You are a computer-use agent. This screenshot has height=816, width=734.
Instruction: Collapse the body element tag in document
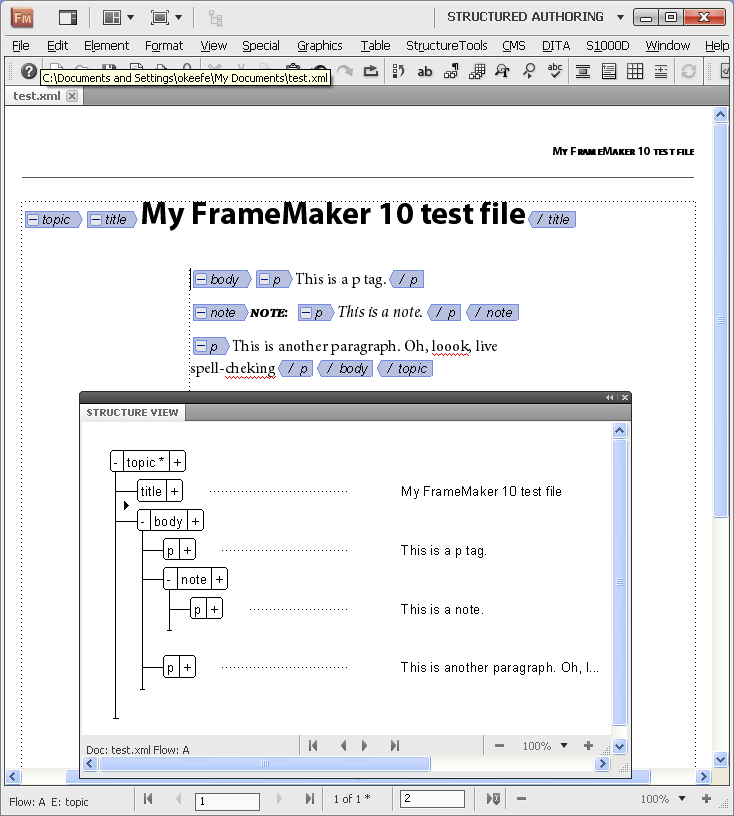pos(201,279)
